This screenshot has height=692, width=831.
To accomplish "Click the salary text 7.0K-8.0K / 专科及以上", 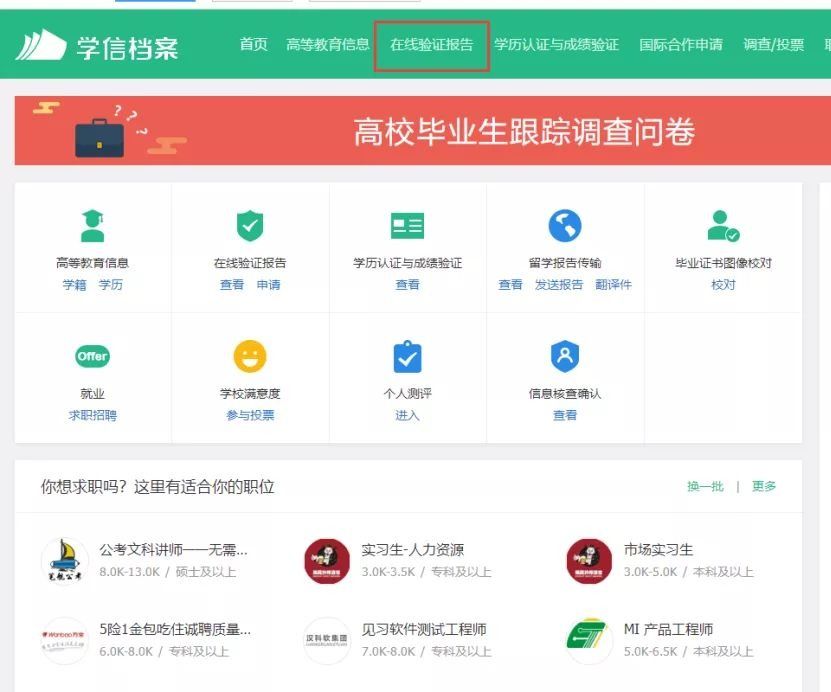I will pos(426,651).
